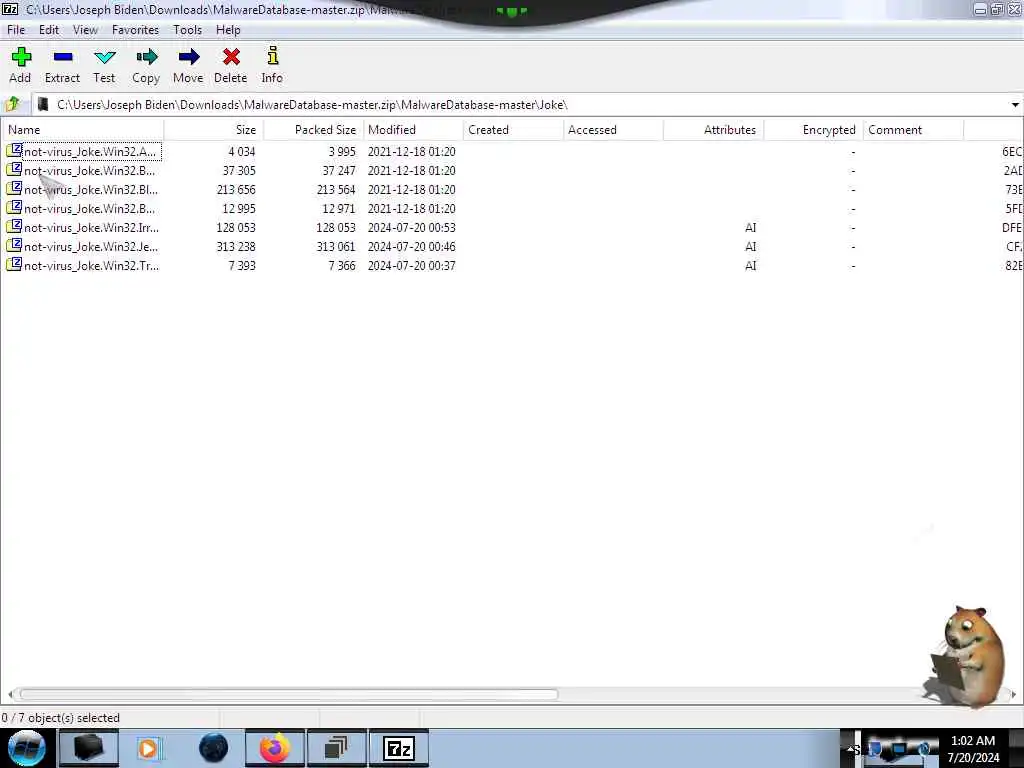Open the Tools menu
The width and height of the screenshot is (1024, 768).
pos(187,30)
